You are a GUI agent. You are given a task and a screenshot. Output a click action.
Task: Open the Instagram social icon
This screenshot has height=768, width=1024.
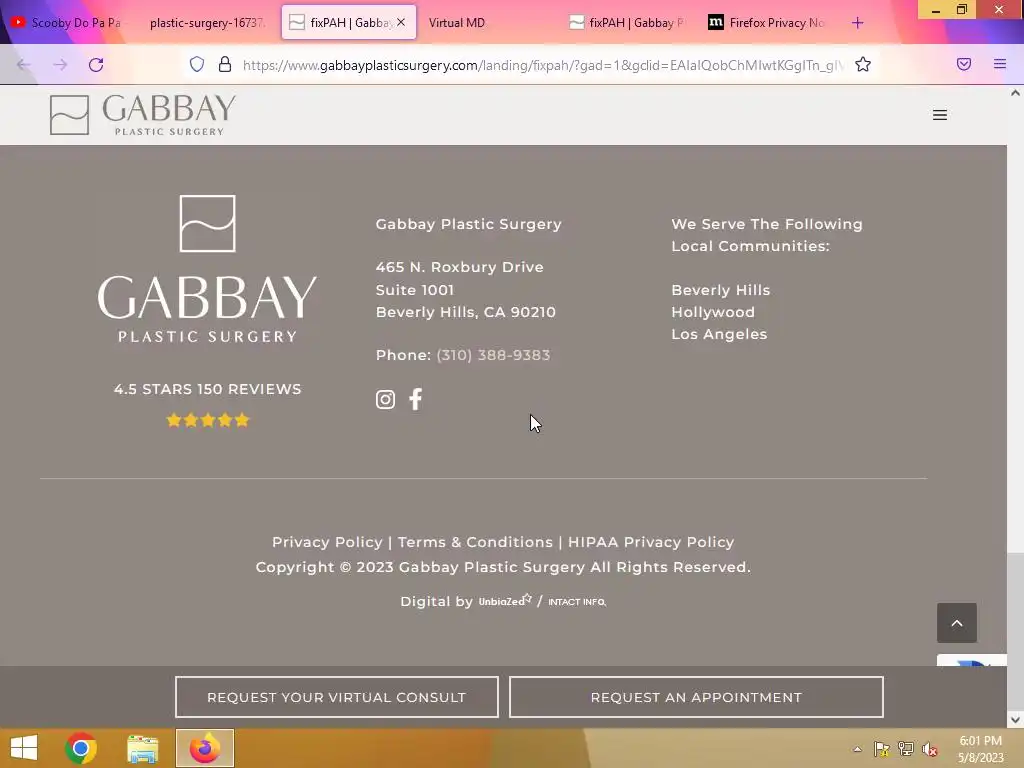[385, 399]
